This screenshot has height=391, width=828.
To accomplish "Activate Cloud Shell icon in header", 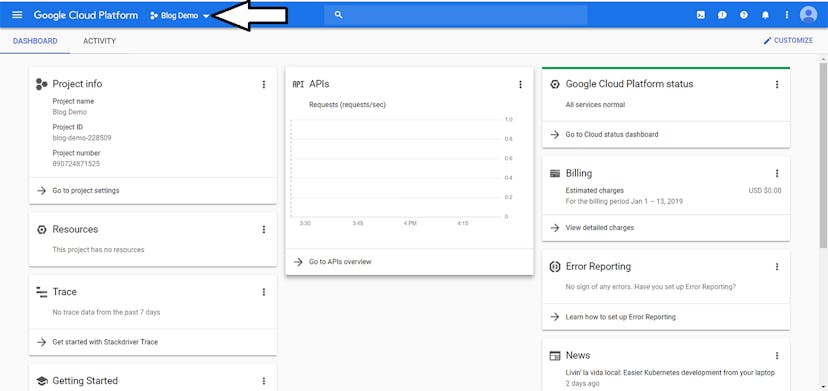I will (x=701, y=15).
